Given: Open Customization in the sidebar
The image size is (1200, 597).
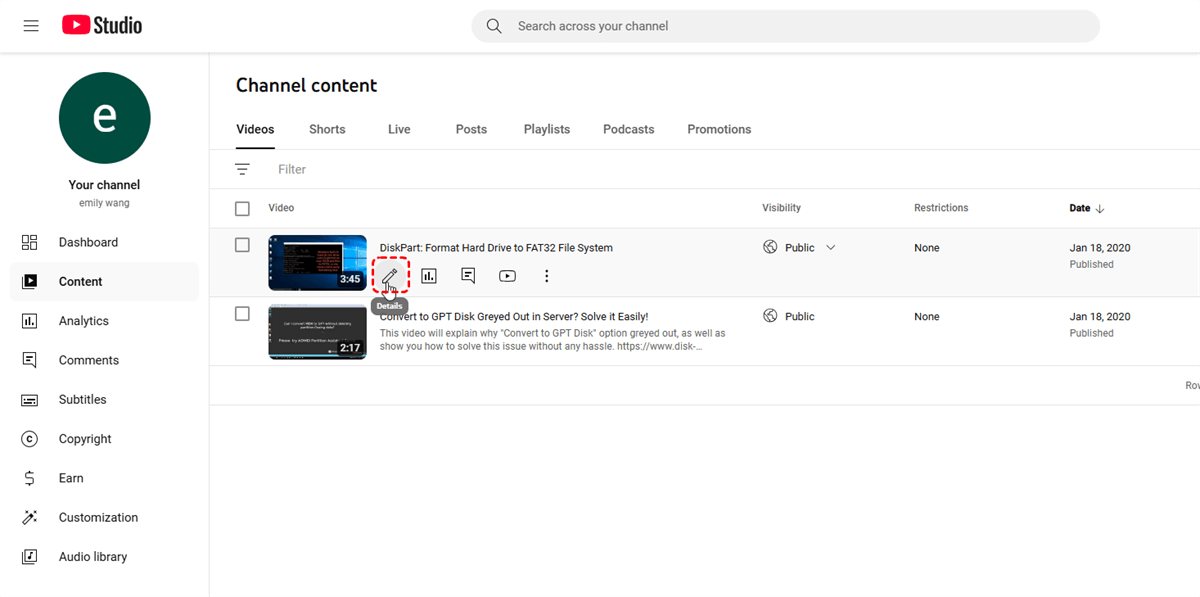Looking at the screenshot, I should tap(98, 517).
